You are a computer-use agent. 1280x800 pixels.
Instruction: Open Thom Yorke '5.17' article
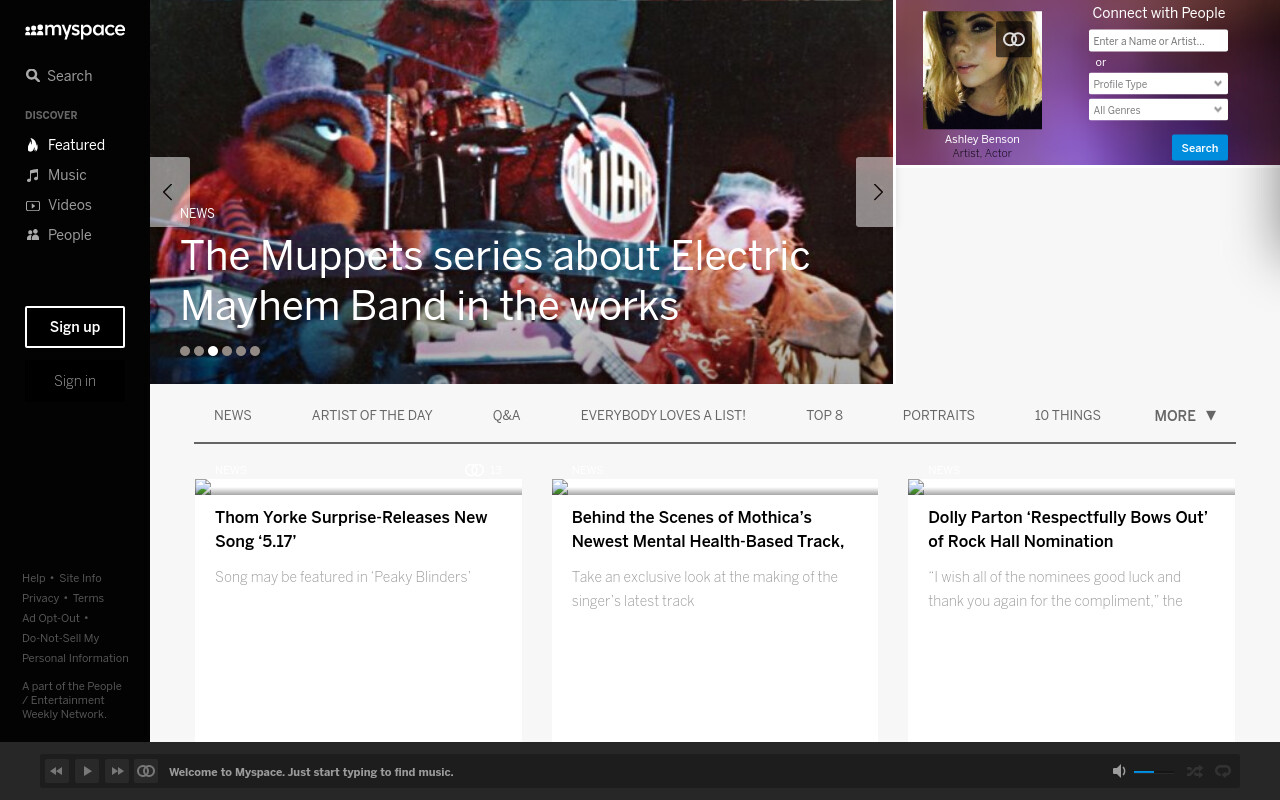351,529
